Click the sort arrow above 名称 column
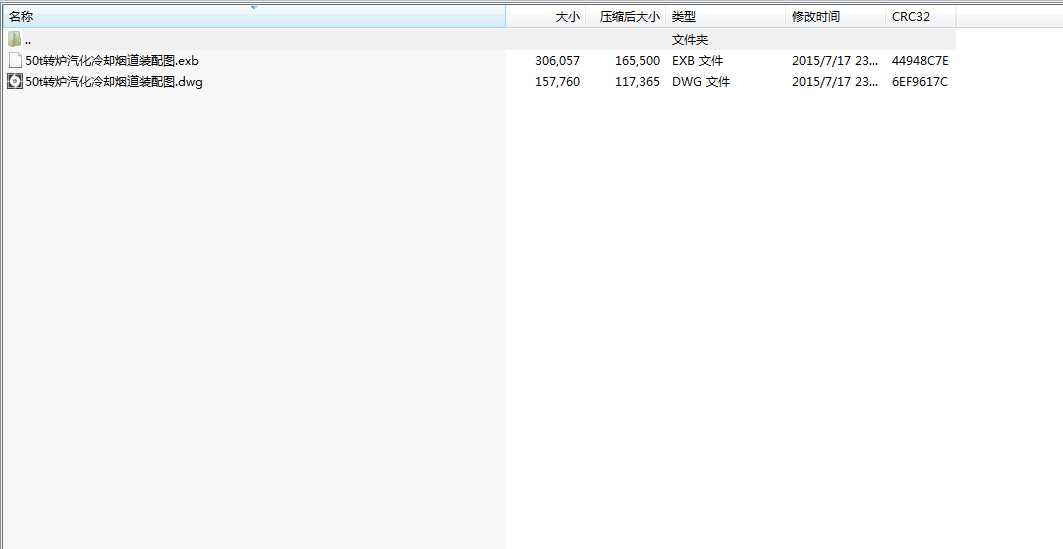Image resolution: width=1063 pixels, height=549 pixels. (x=254, y=7)
